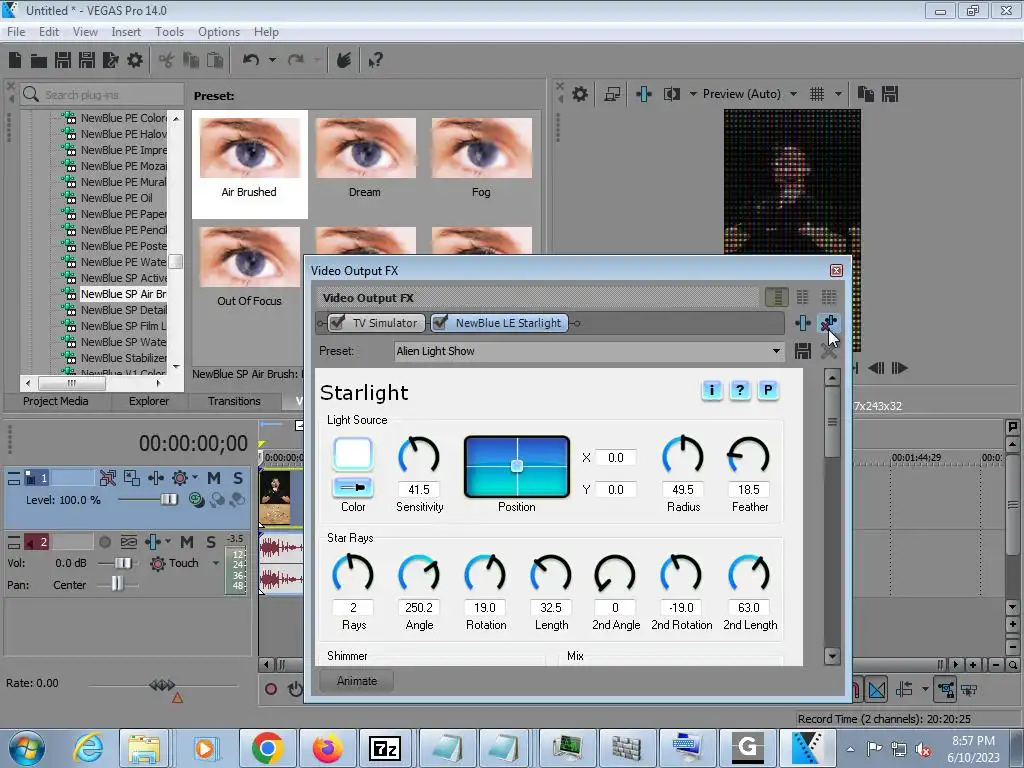
Task: Click the Undo arrow
Action: [251, 60]
